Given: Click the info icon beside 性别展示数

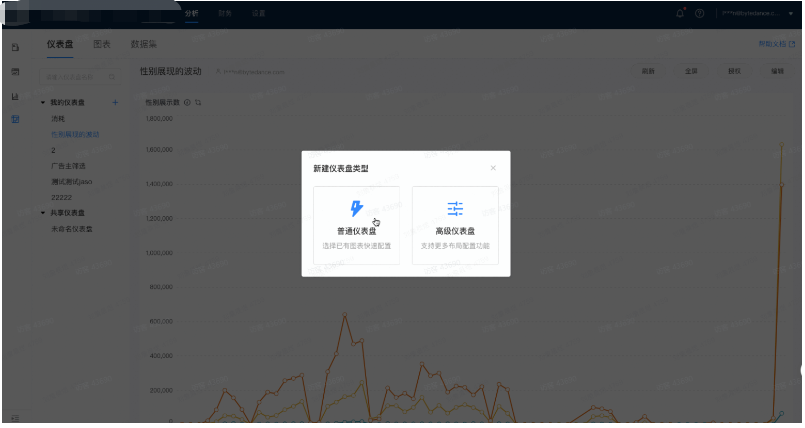Looking at the screenshot, I should pyautogui.click(x=187, y=103).
